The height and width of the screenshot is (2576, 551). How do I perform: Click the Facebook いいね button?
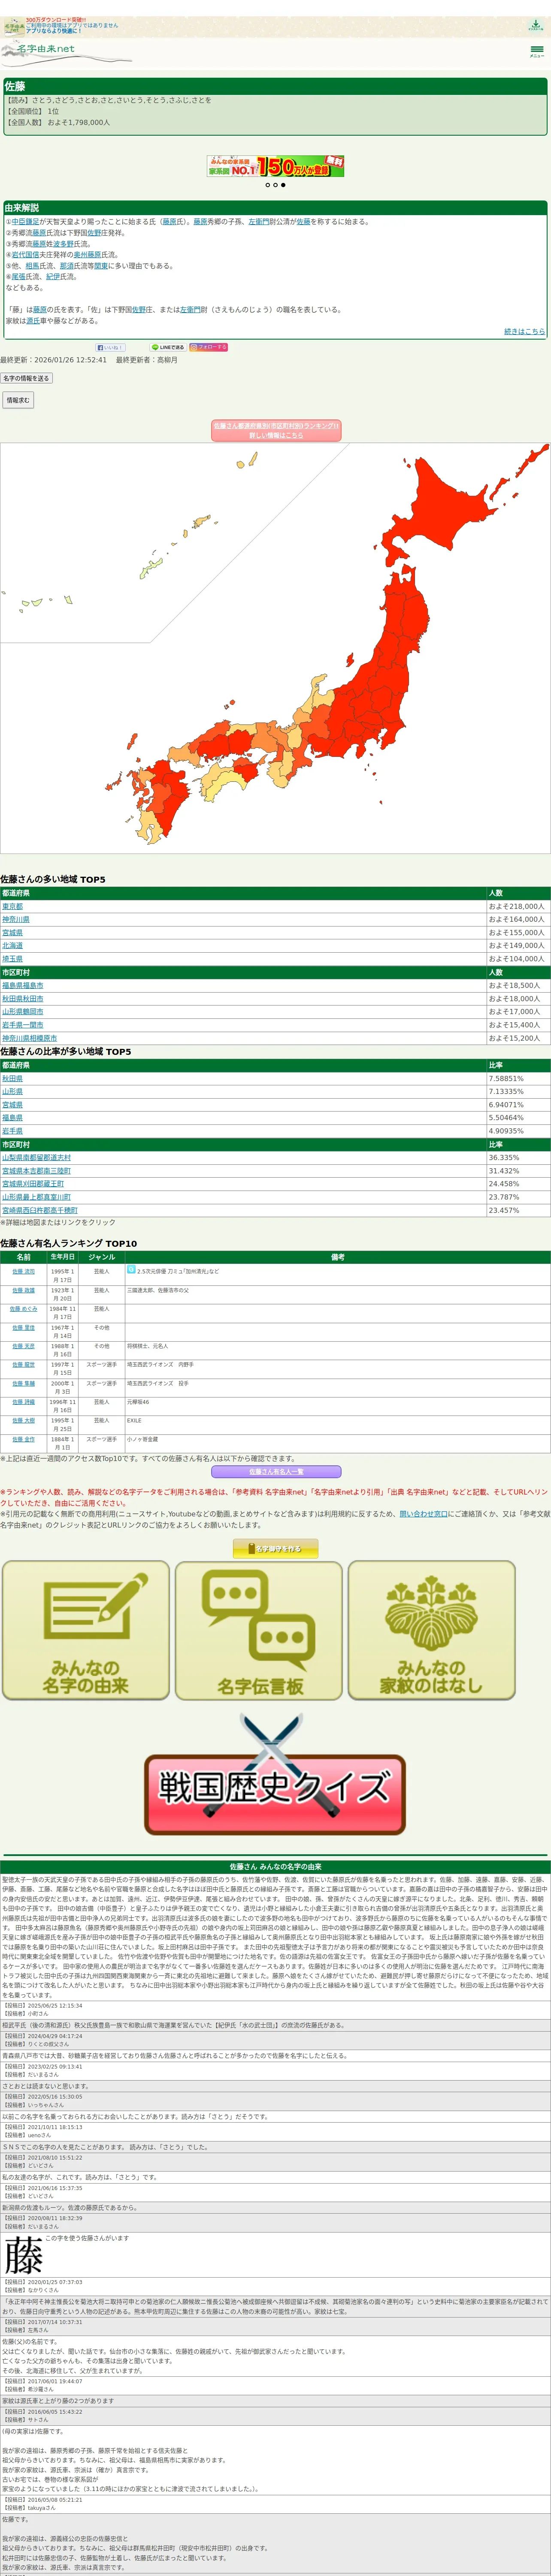[x=110, y=347]
